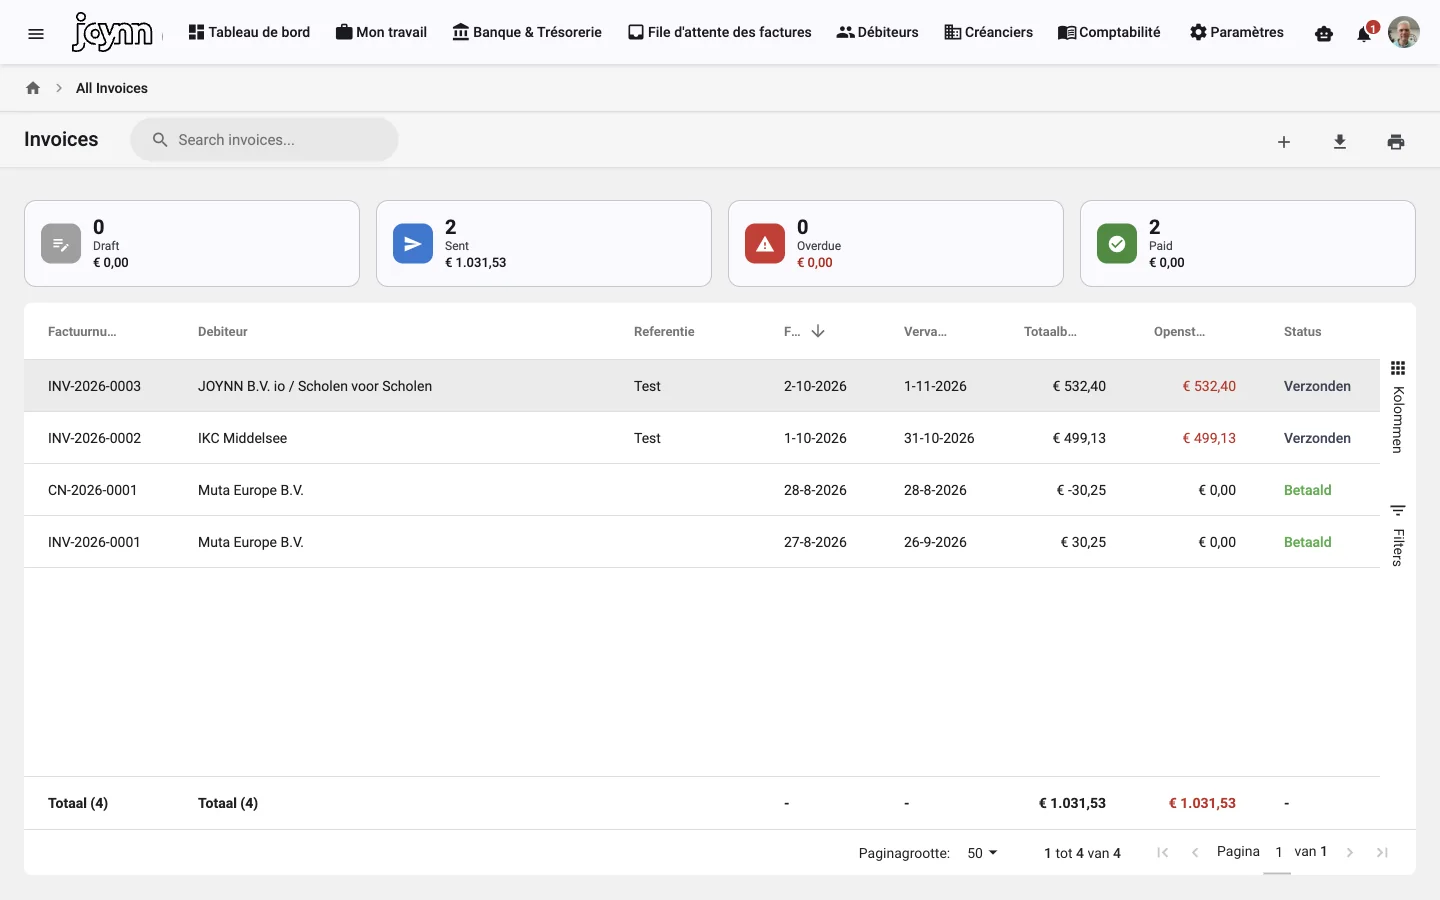Expand the Paginagrootte 50 dropdown
Viewport: 1440px width, 900px height.
tap(982, 853)
